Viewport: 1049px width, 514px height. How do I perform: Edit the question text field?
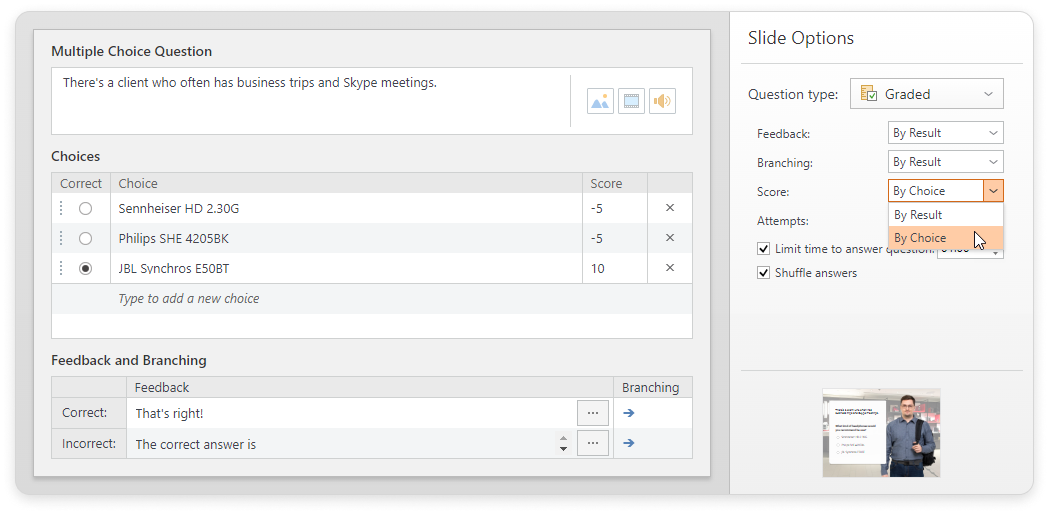311,101
